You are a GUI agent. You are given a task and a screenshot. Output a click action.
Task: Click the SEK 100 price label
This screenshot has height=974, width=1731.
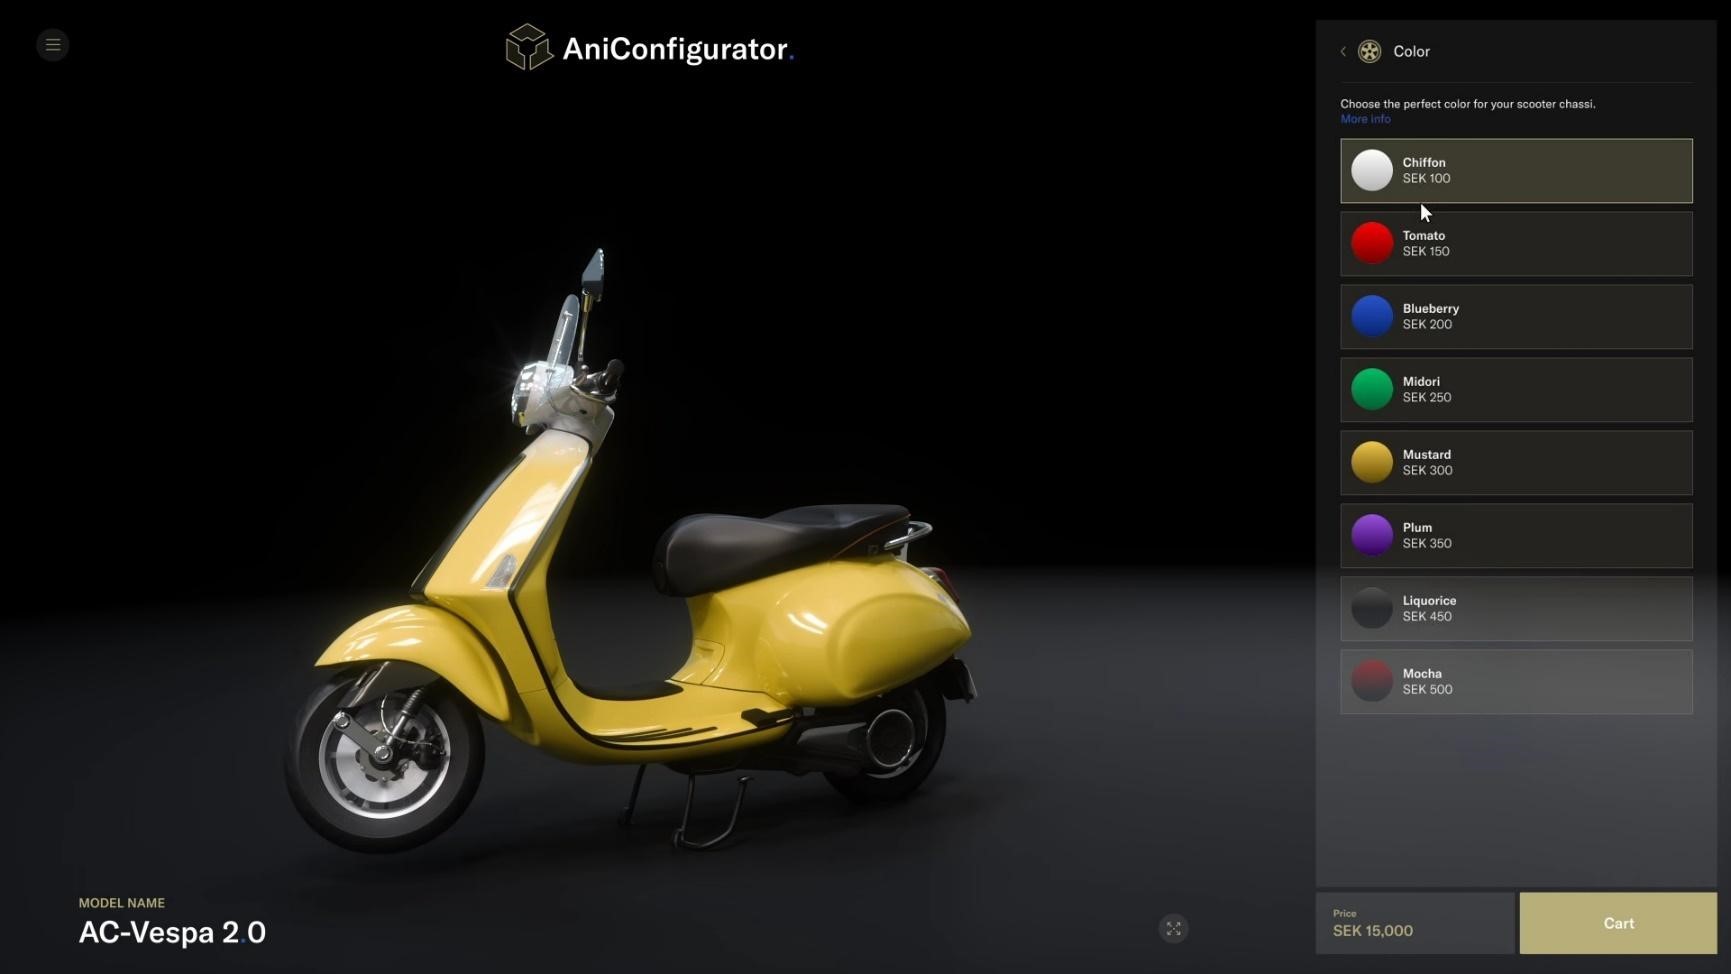point(1426,179)
